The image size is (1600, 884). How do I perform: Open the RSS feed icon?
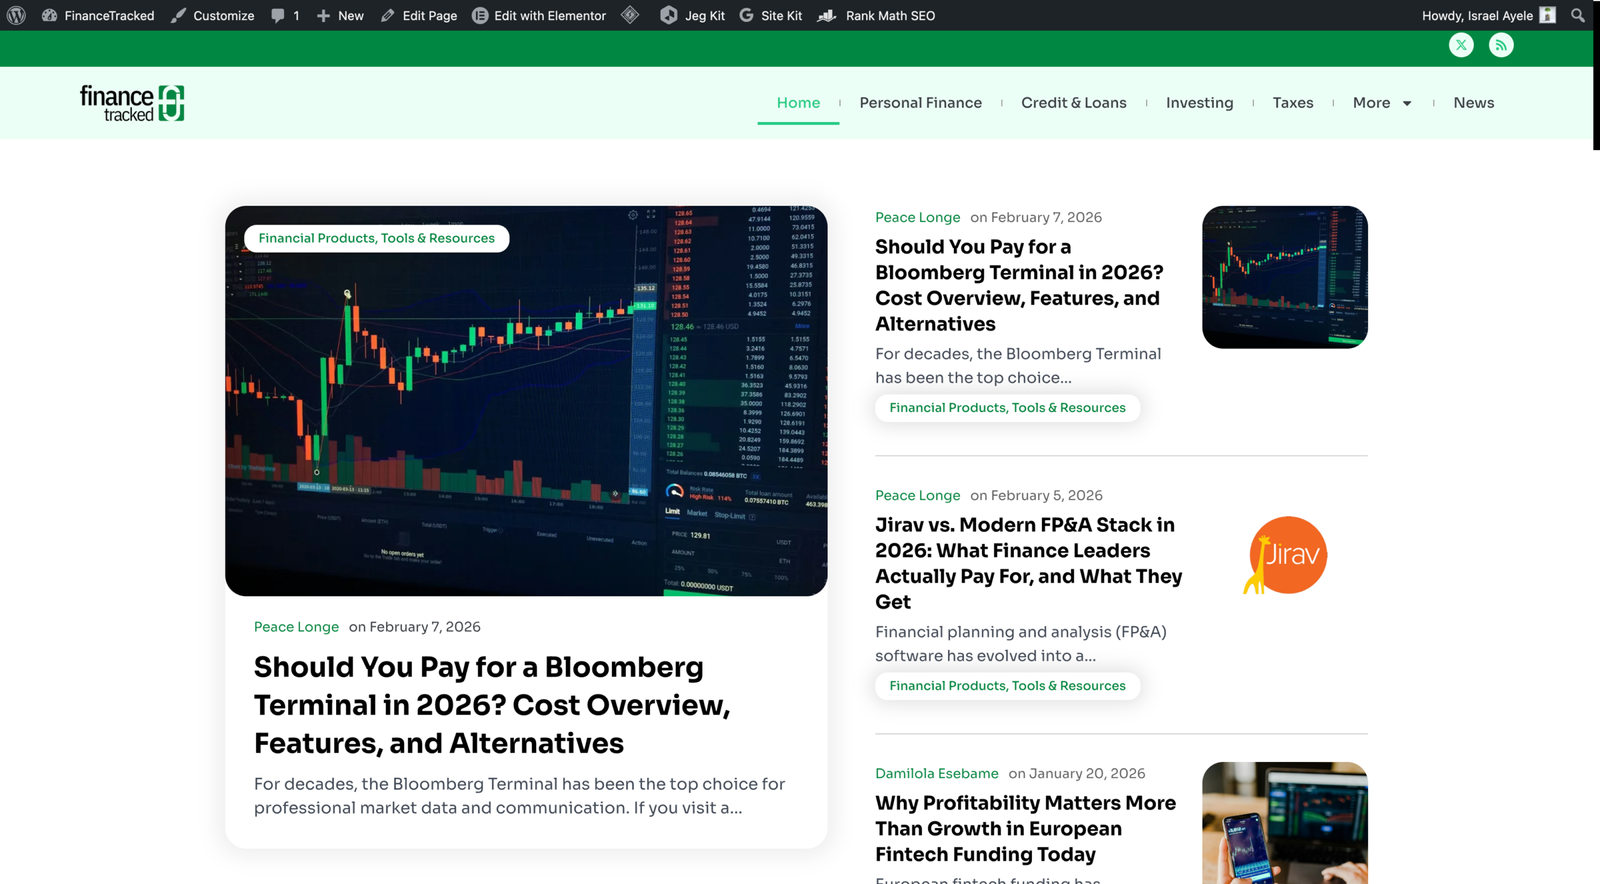pos(1500,45)
